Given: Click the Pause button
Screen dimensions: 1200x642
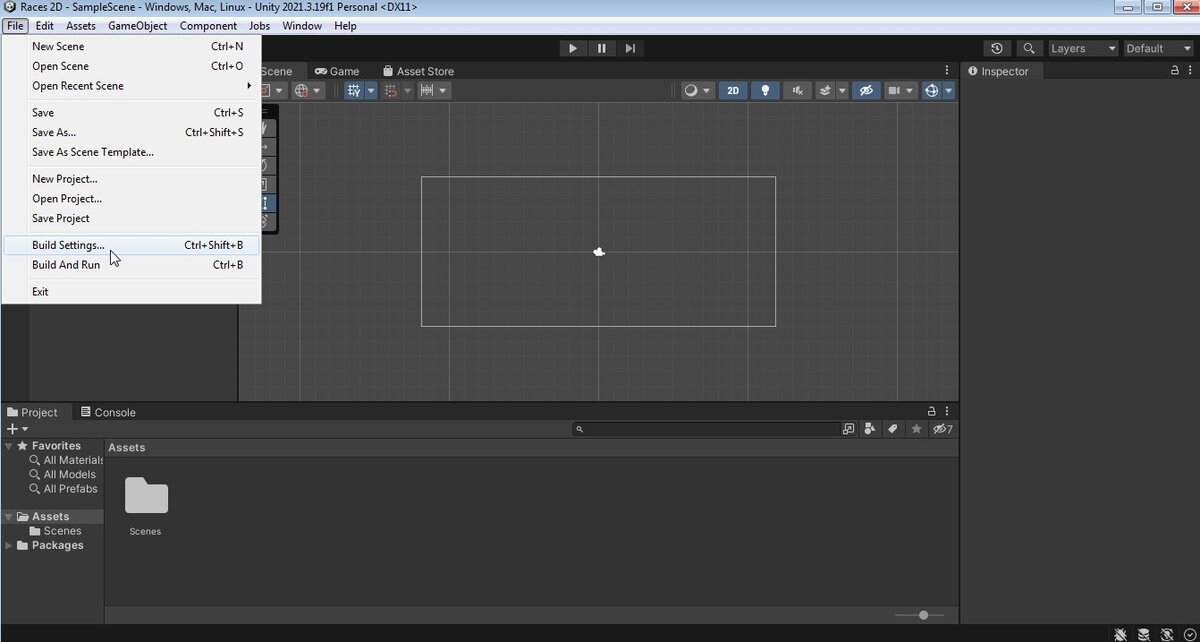Looking at the screenshot, I should 602,48.
